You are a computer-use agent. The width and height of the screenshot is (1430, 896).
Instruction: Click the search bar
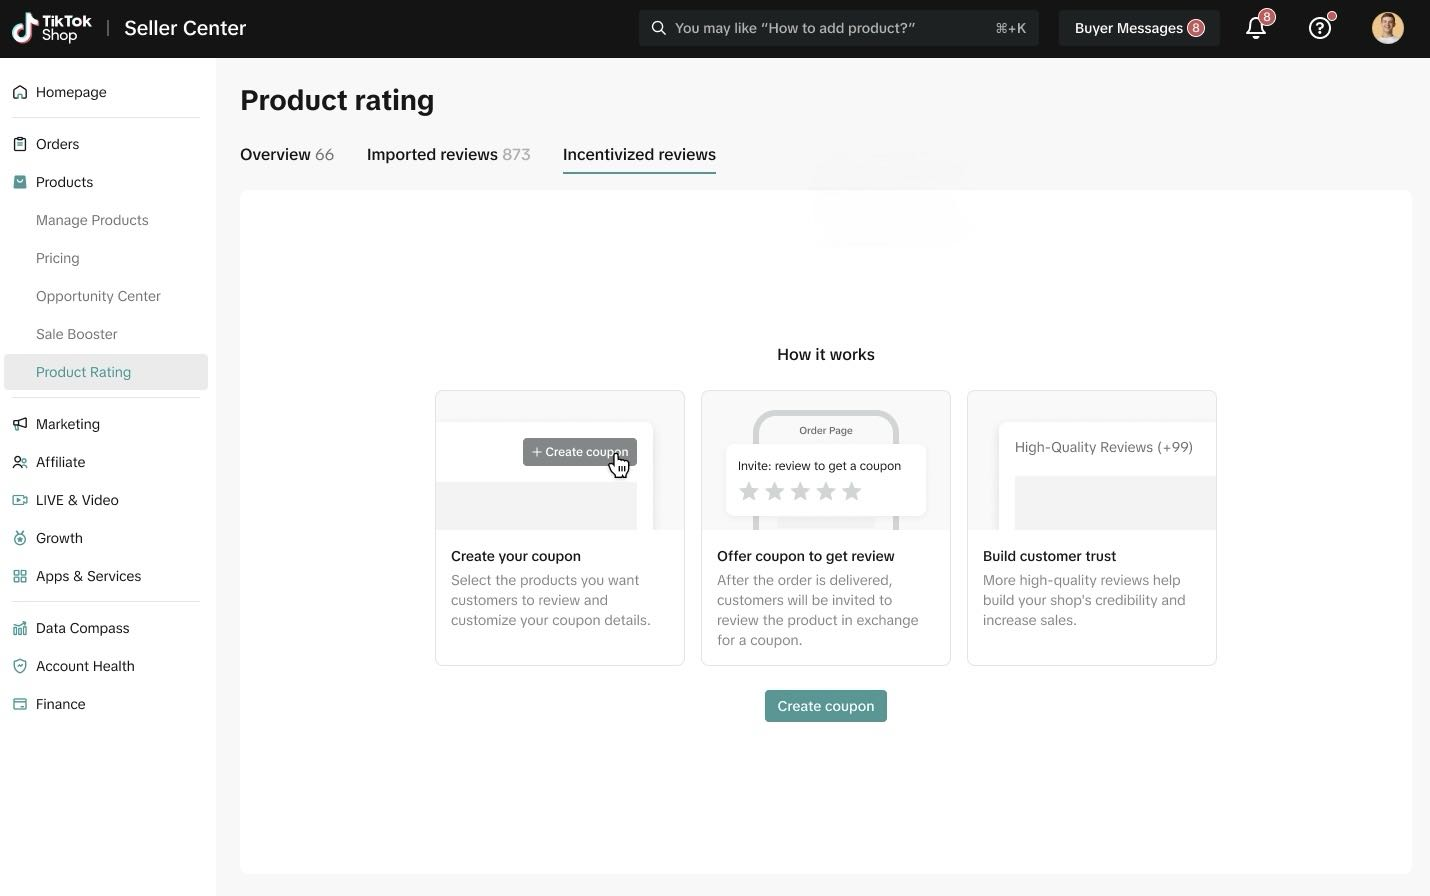[x=838, y=27]
